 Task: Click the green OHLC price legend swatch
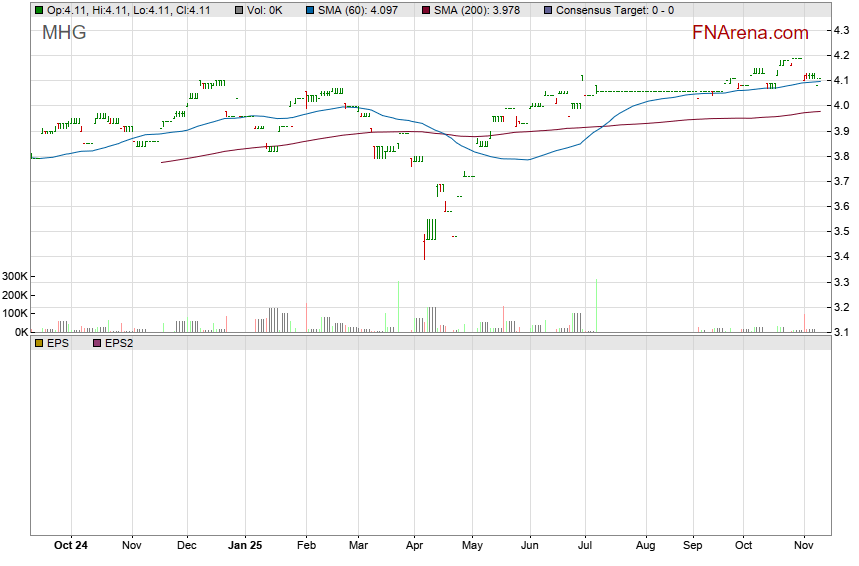(x=39, y=10)
